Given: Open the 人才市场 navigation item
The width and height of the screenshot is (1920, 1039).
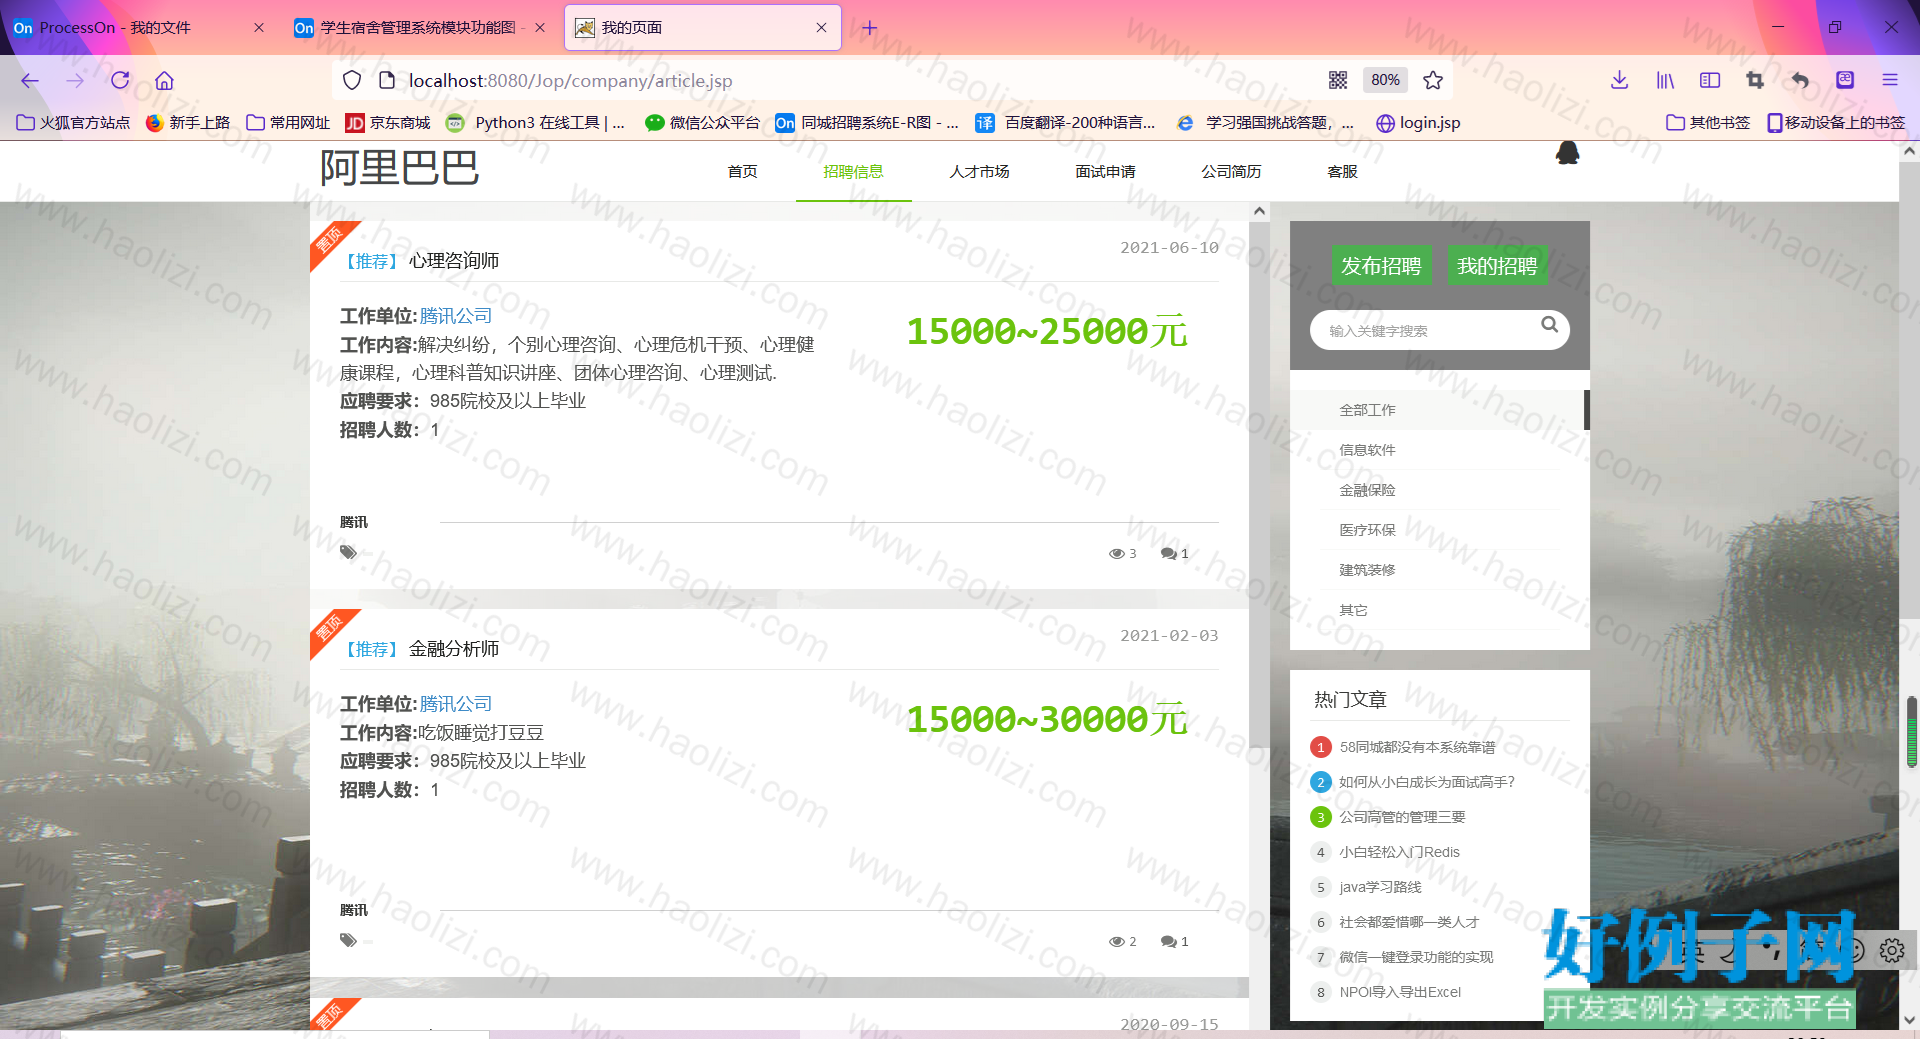Looking at the screenshot, I should point(979,172).
